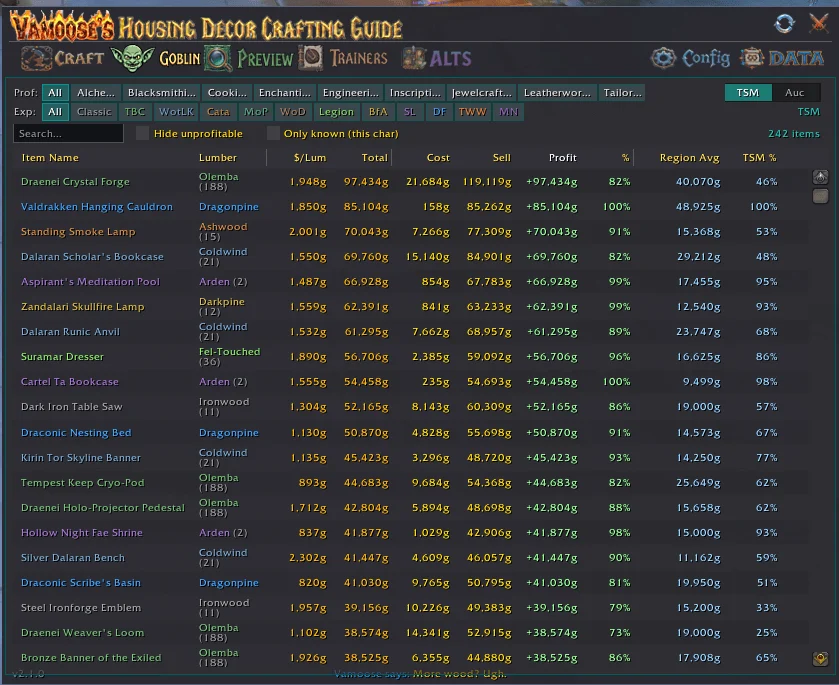Open the Craft tab with anvil icon
The width and height of the screenshot is (839, 685).
[x=36, y=58]
